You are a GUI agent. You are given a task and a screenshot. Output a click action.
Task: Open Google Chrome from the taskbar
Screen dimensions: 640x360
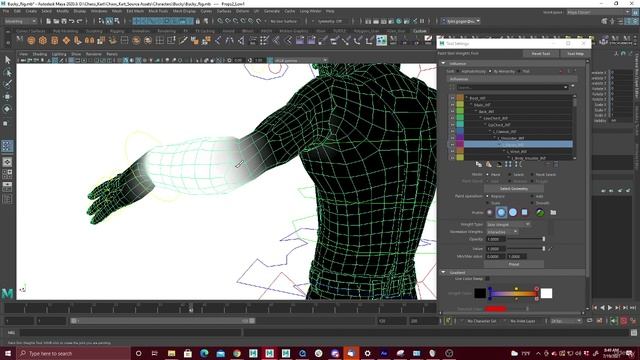(x=237, y=353)
